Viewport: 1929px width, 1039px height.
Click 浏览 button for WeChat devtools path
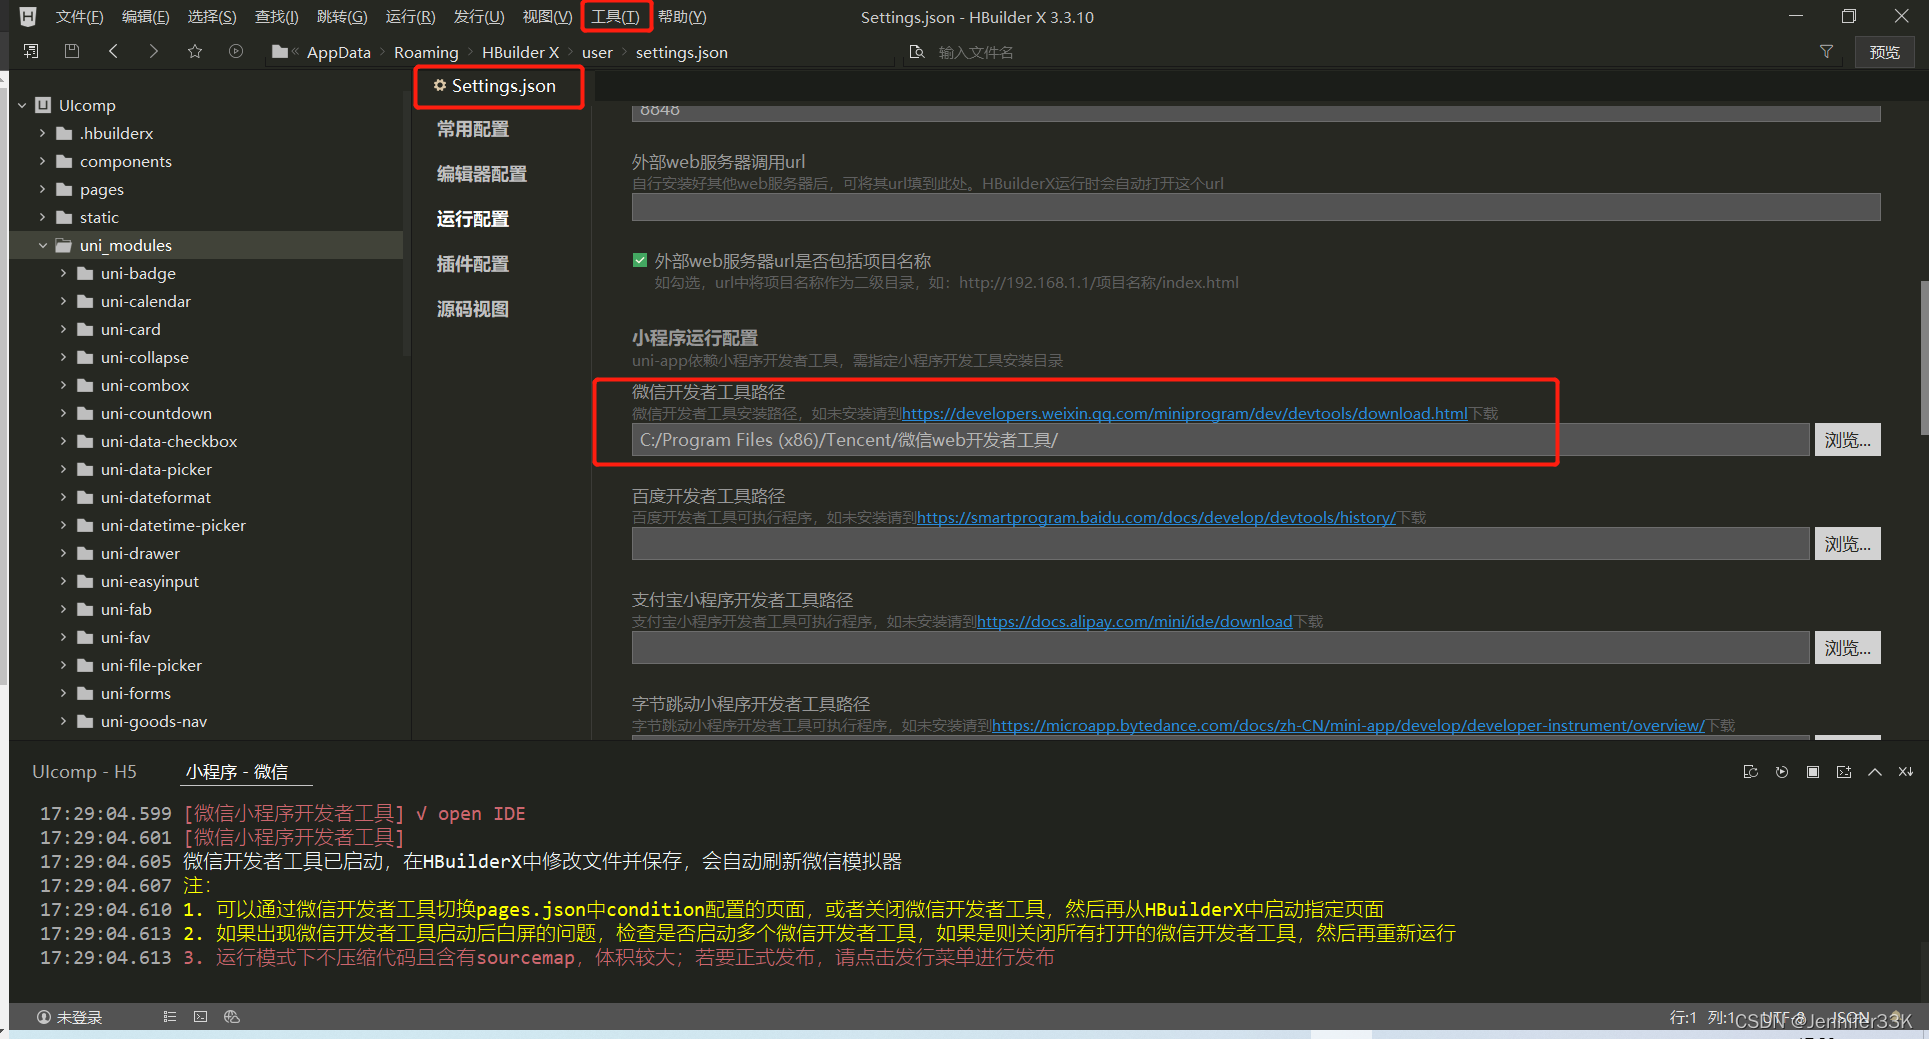click(x=1847, y=440)
